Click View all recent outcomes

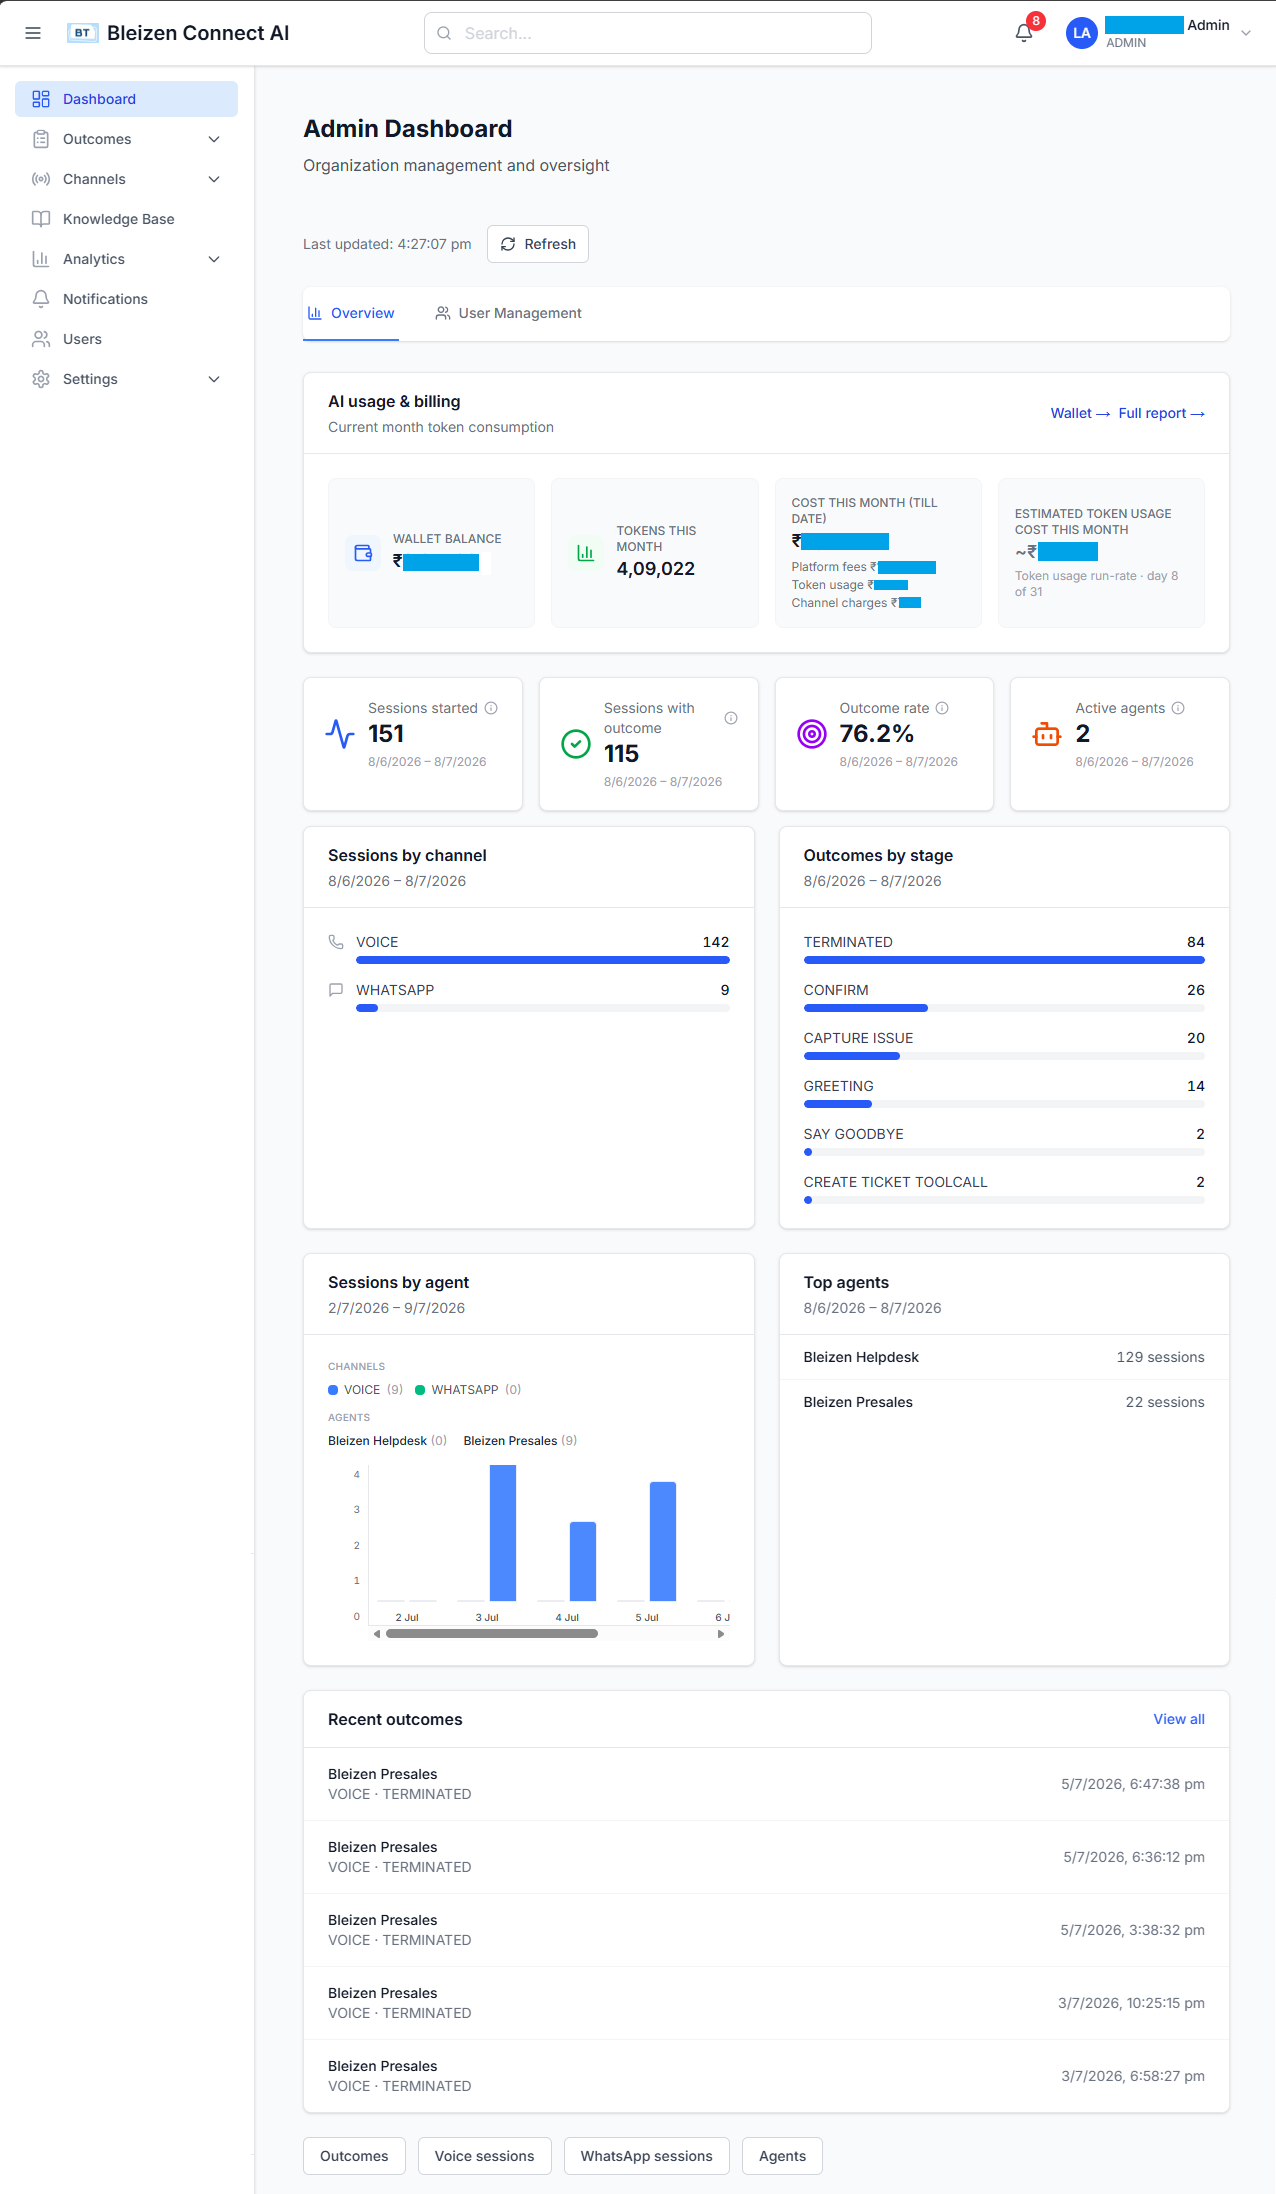(x=1178, y=1719)
